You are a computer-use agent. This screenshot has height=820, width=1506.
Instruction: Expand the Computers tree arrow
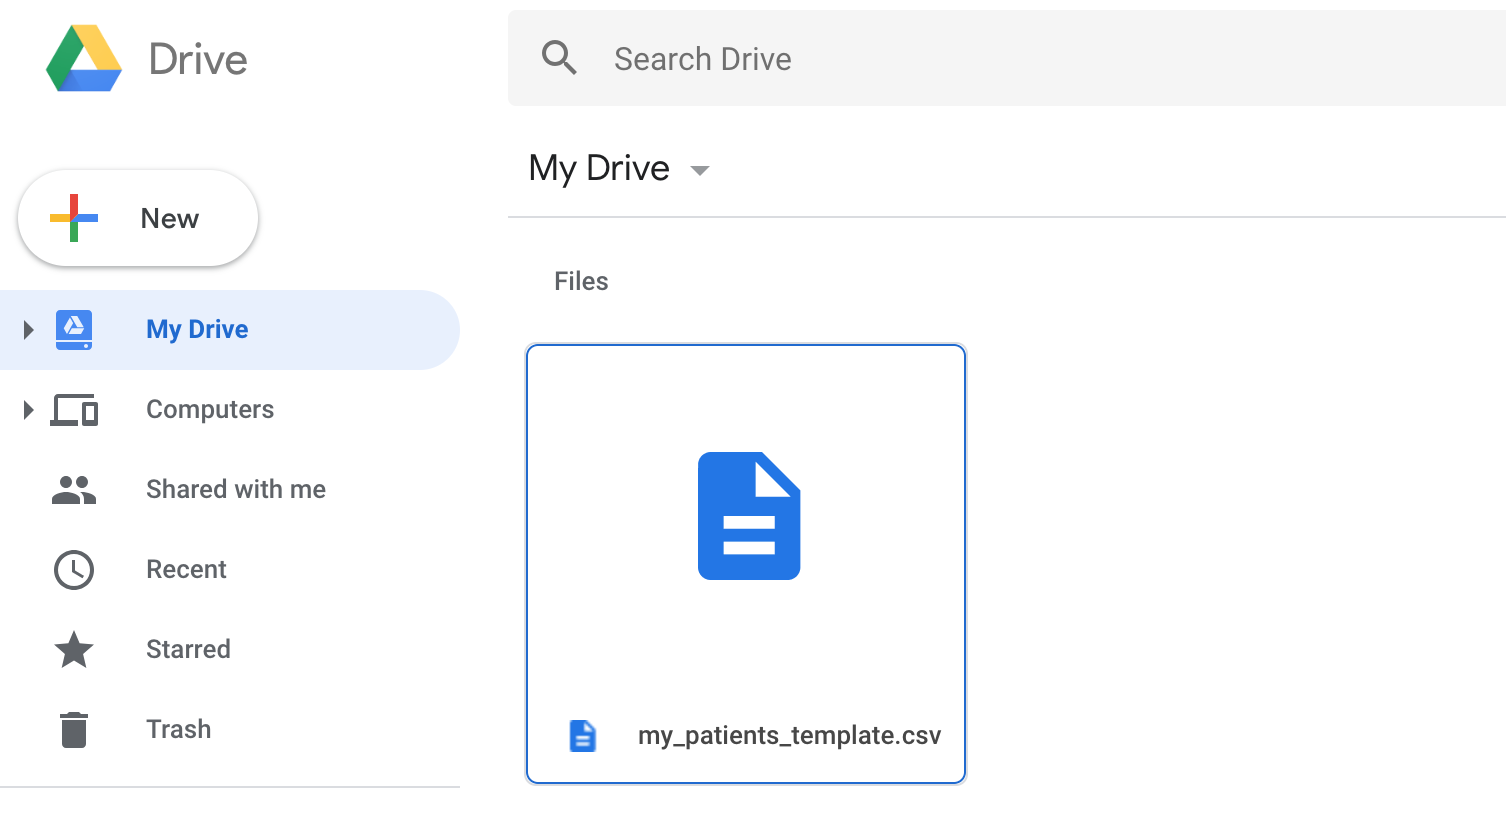28,409
